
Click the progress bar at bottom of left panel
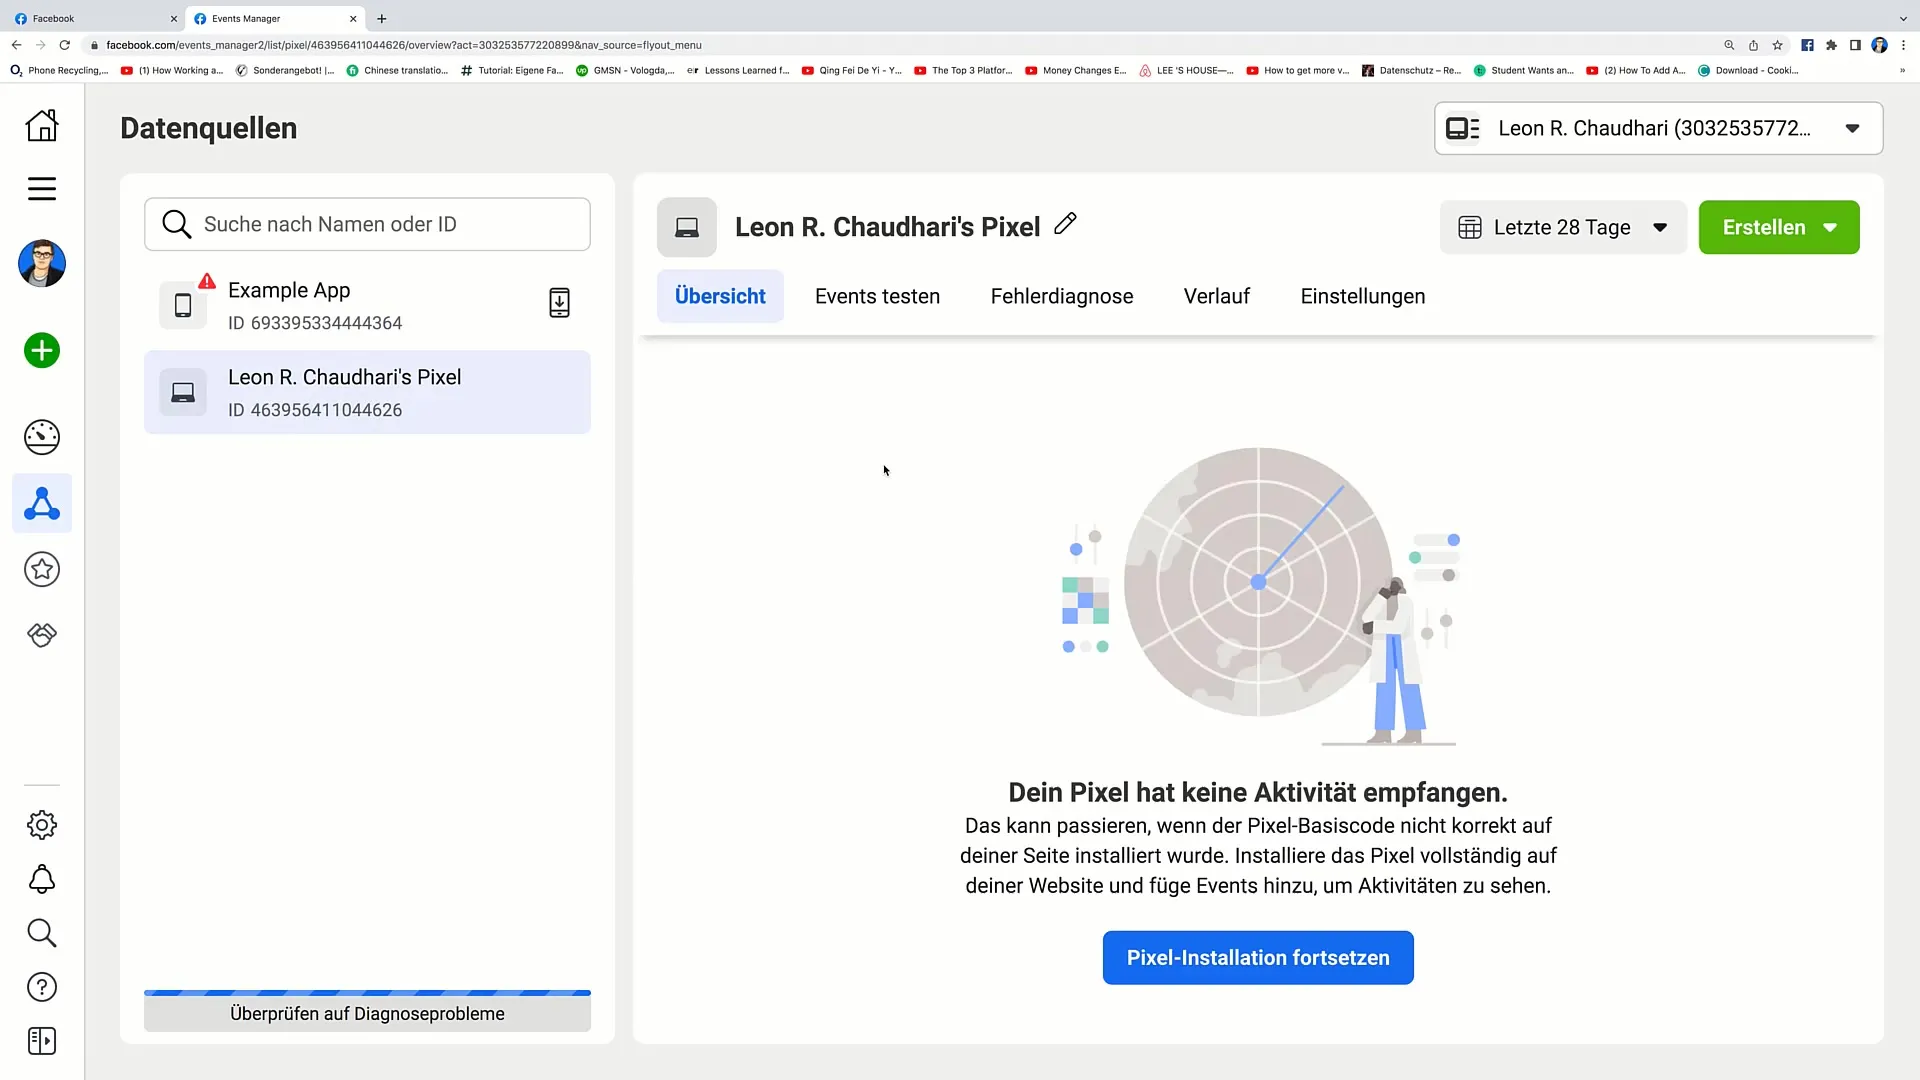pyautogui.click(x=367, y=993)
